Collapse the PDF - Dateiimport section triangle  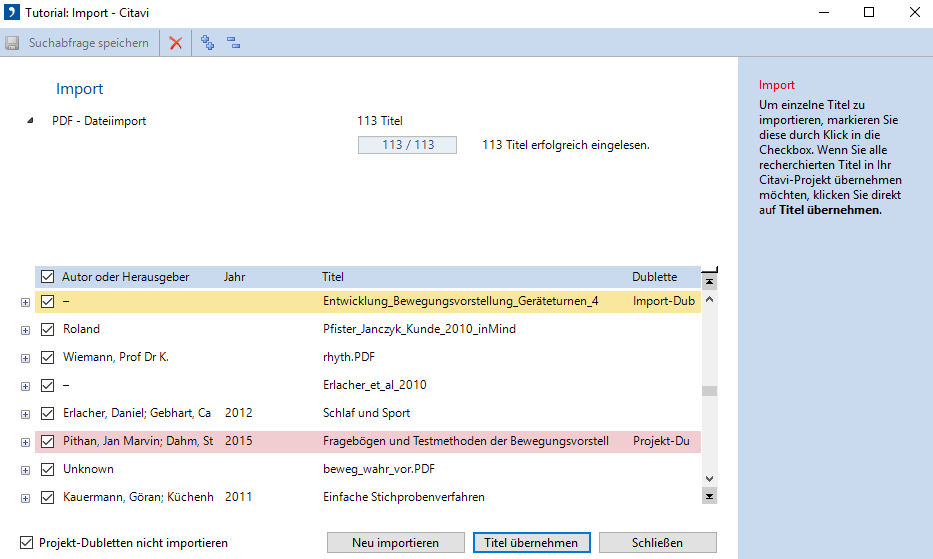pyautogui.click(x=30, y=122)
